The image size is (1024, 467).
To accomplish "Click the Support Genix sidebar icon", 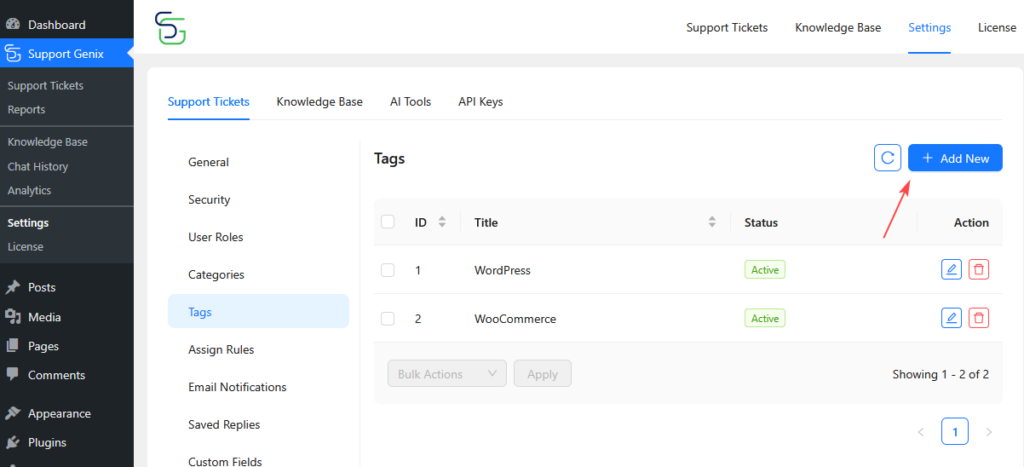I will pyautogui.click(x=12, y=54).
